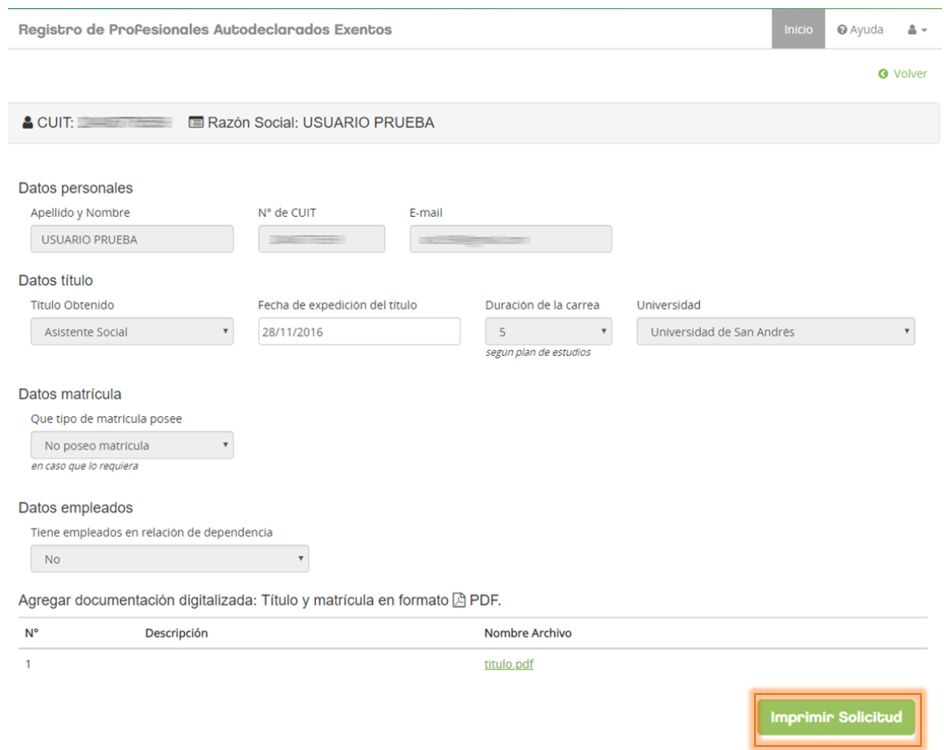Expand the Título Obtenido dropdown
Screen dimensions: 944x750
132,332
